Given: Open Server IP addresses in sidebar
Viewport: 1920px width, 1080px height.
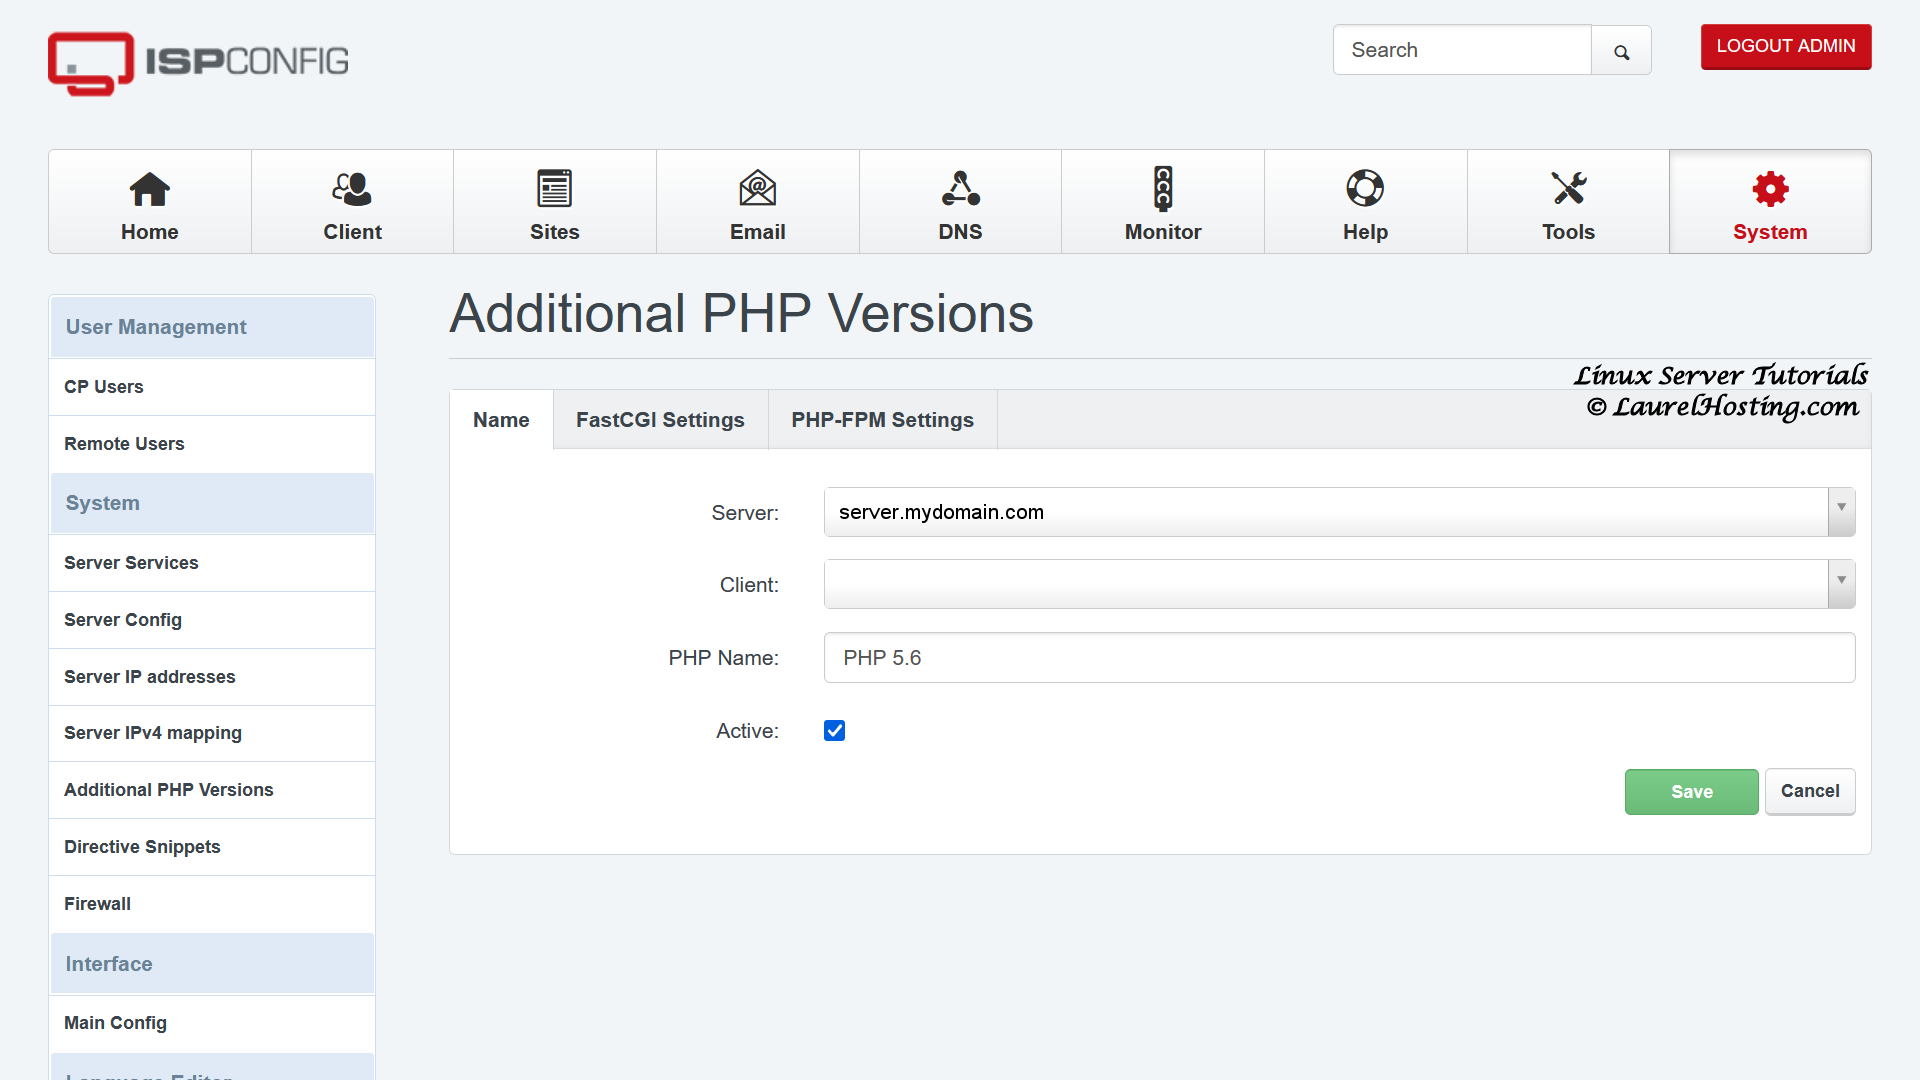Looking at the screenshot, I should 212,677.
